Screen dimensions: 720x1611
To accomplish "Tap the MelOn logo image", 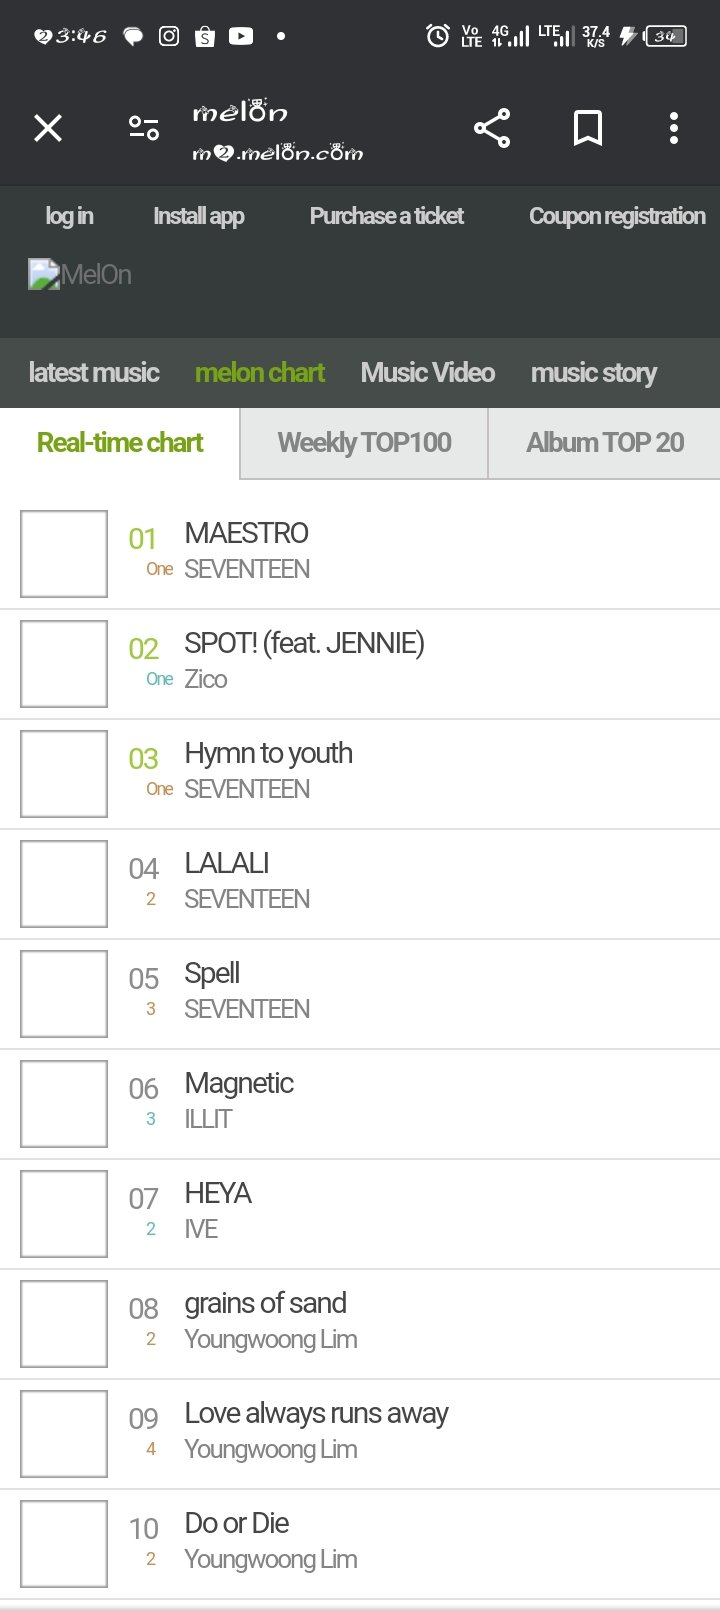I will [80, 275].
